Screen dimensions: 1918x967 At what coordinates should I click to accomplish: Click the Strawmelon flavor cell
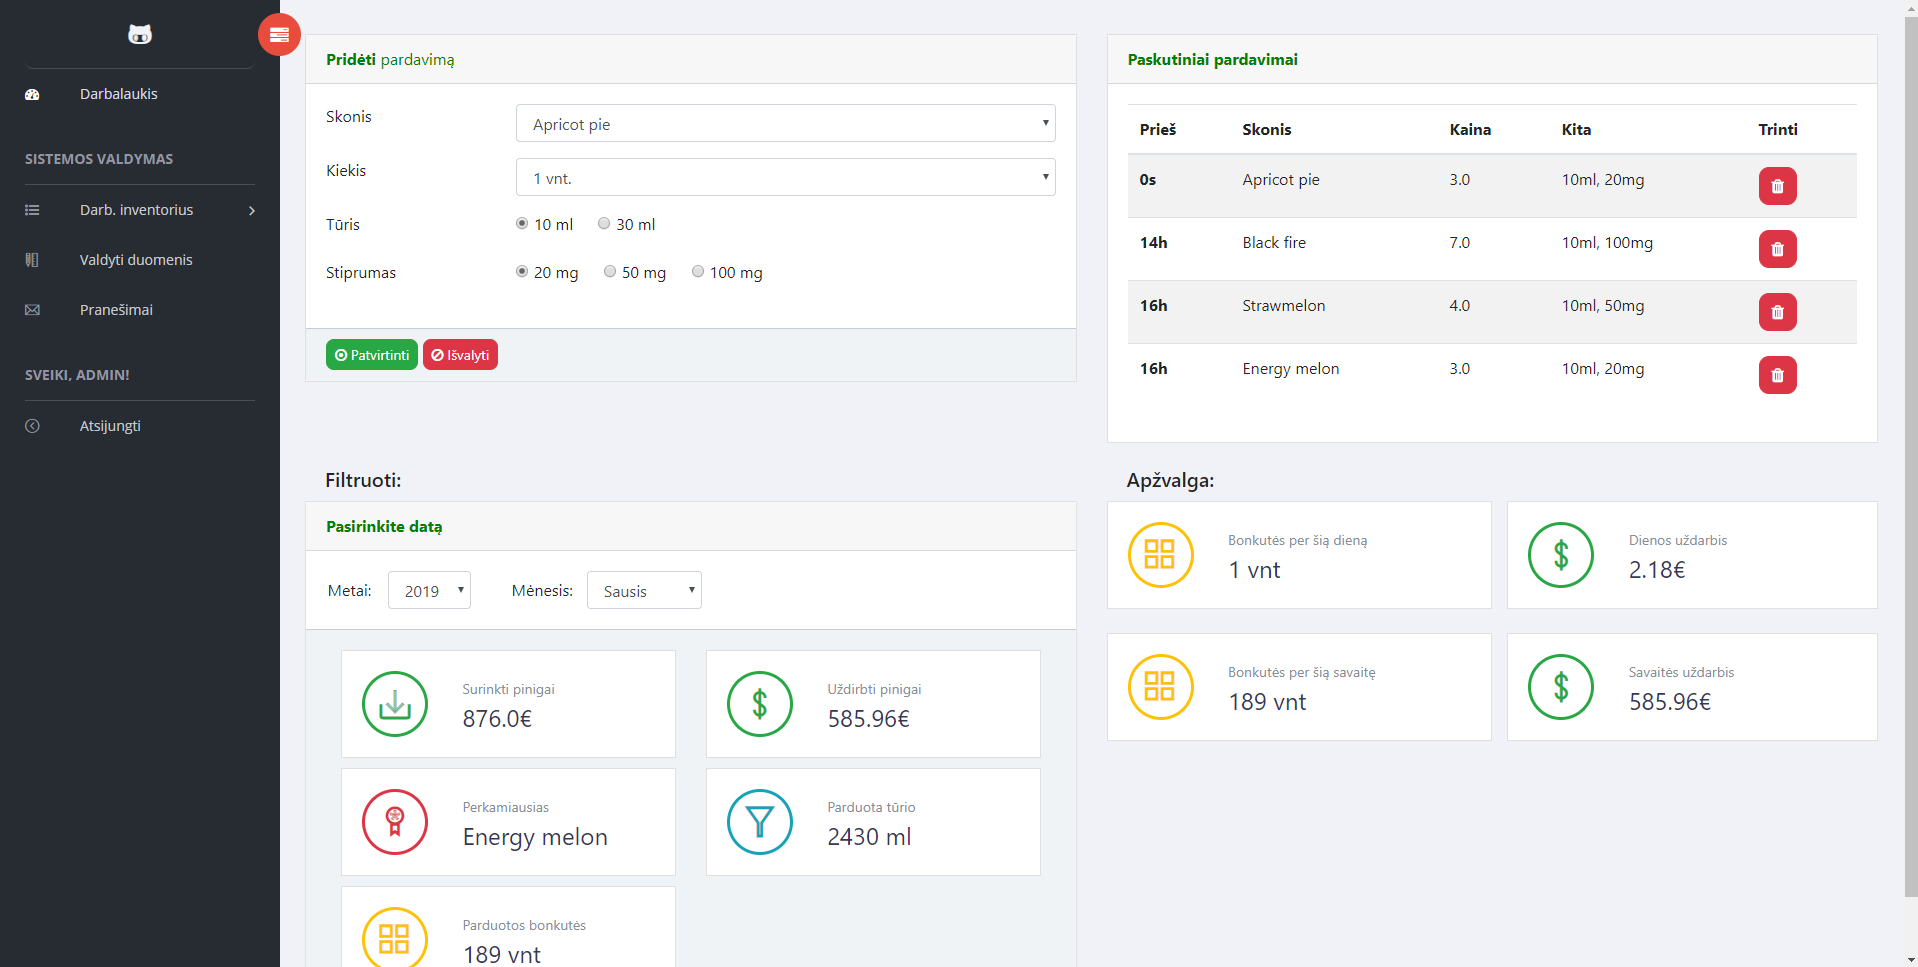tap(1284, 306)
